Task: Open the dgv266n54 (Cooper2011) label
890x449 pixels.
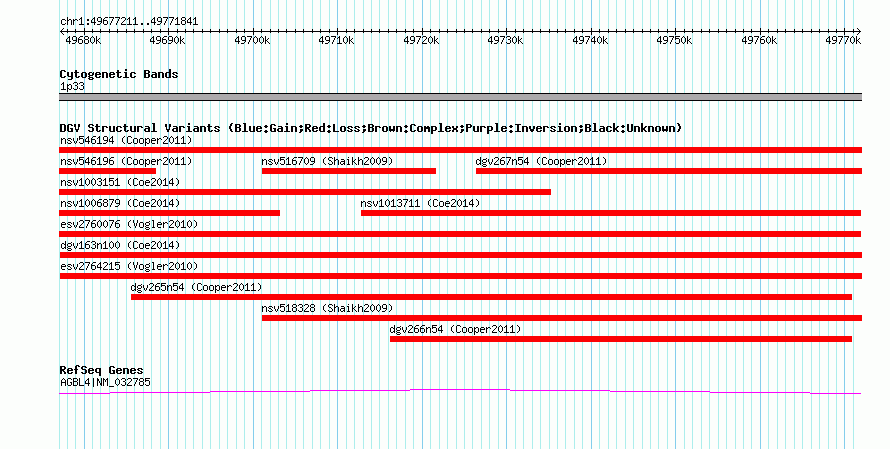Action: [x=455, y=329]
